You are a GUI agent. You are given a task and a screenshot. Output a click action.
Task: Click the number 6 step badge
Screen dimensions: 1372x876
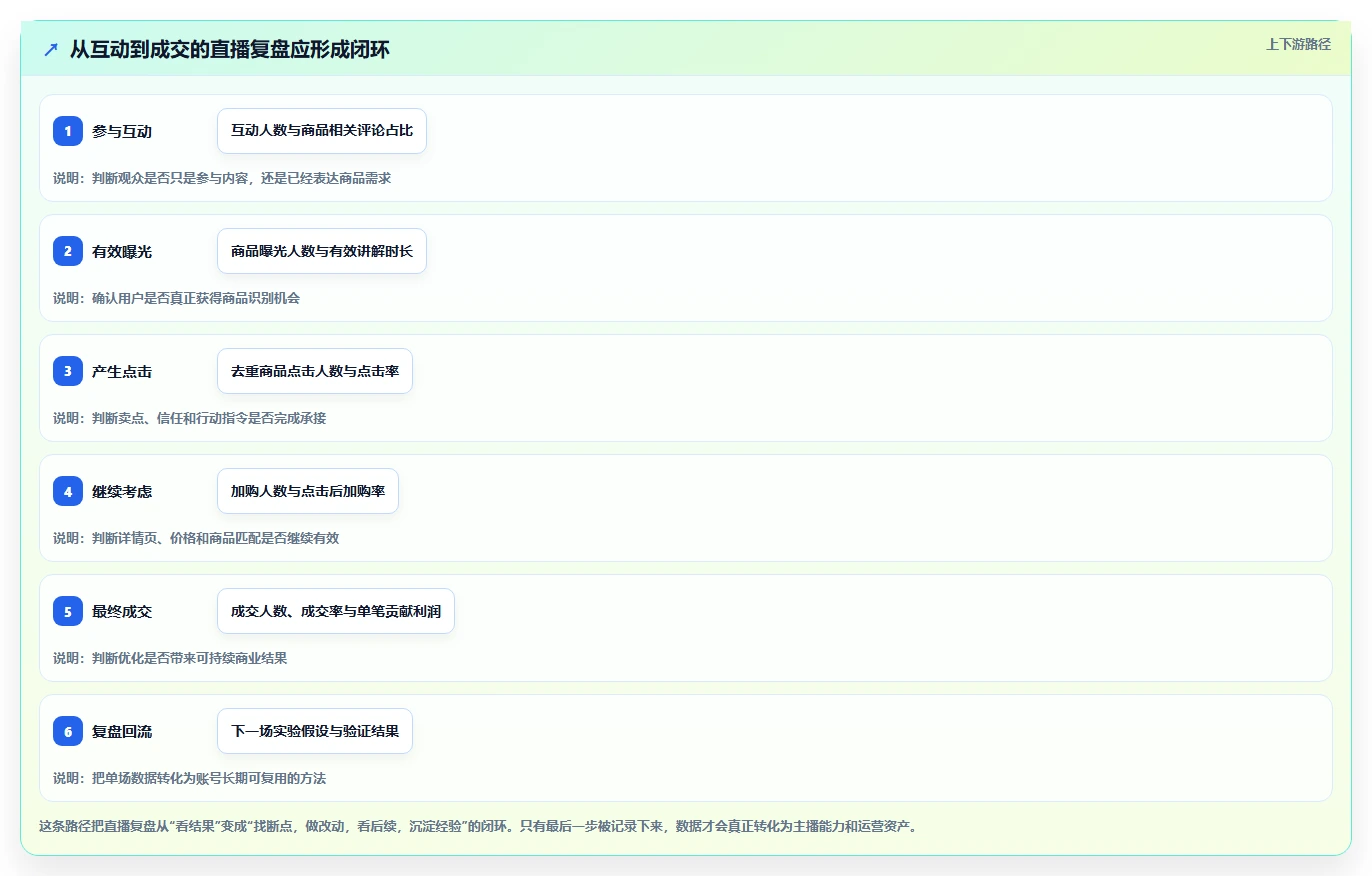[x=68, y=731]
